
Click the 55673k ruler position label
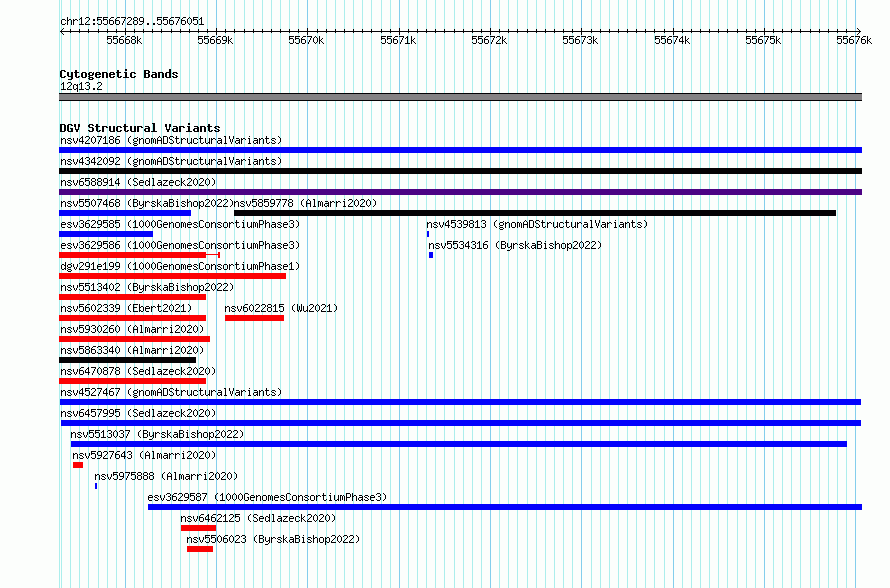(580, 40)
